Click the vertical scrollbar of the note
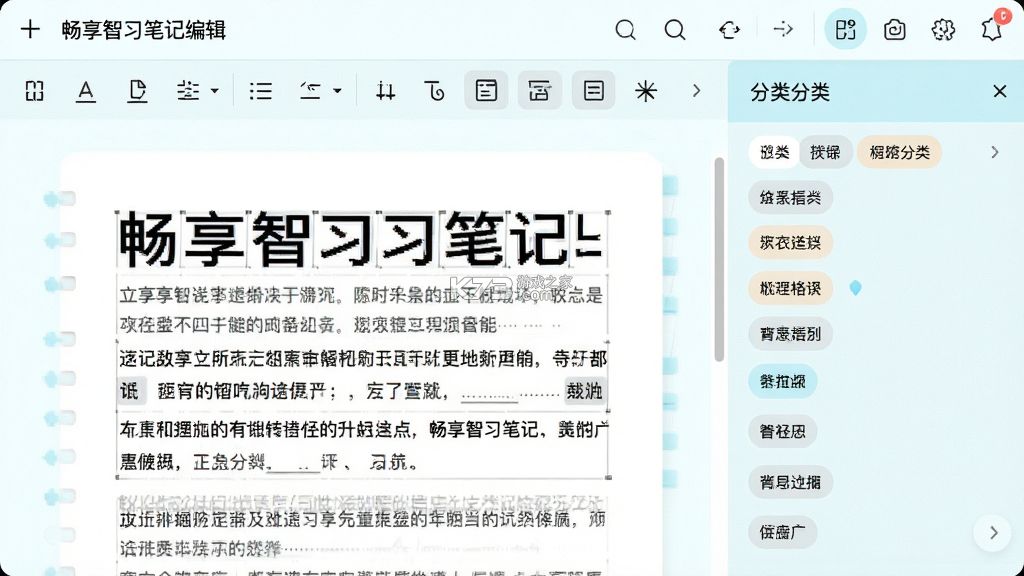Image resolution: width=1024 pixels, height=576 pixels. coord(719,259)
